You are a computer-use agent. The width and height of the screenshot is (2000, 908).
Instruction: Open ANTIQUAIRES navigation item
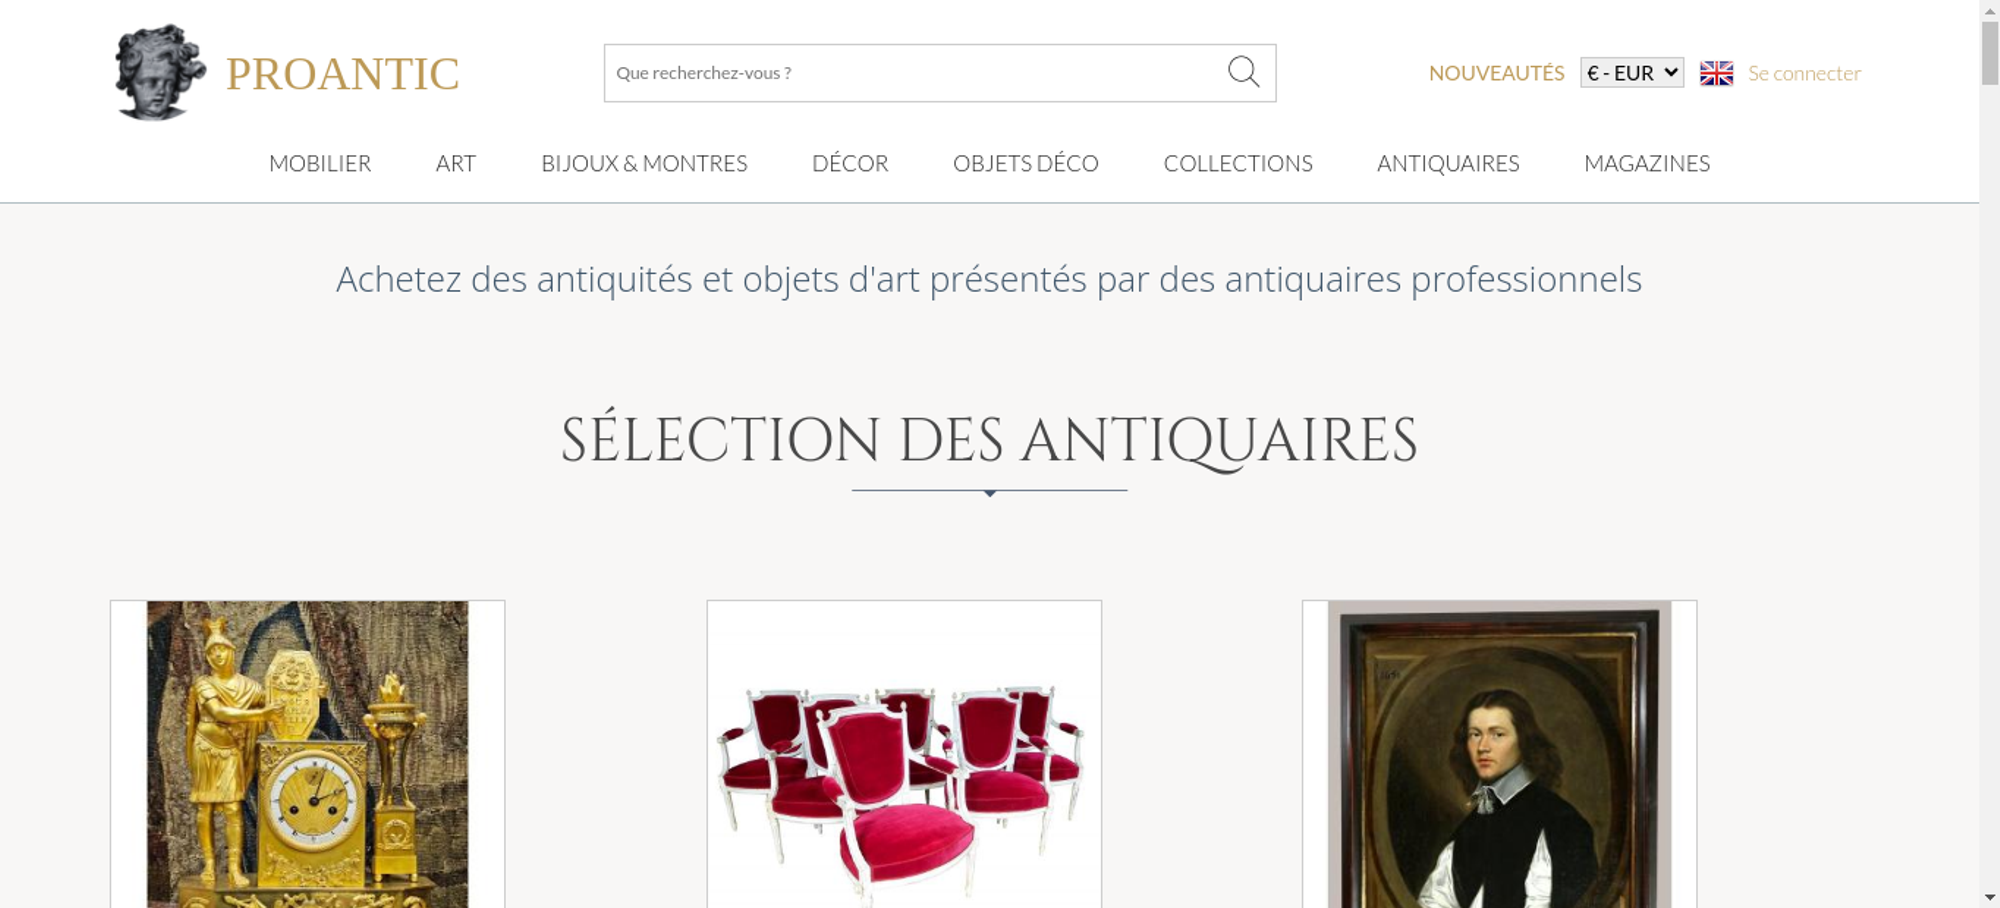1448,163
